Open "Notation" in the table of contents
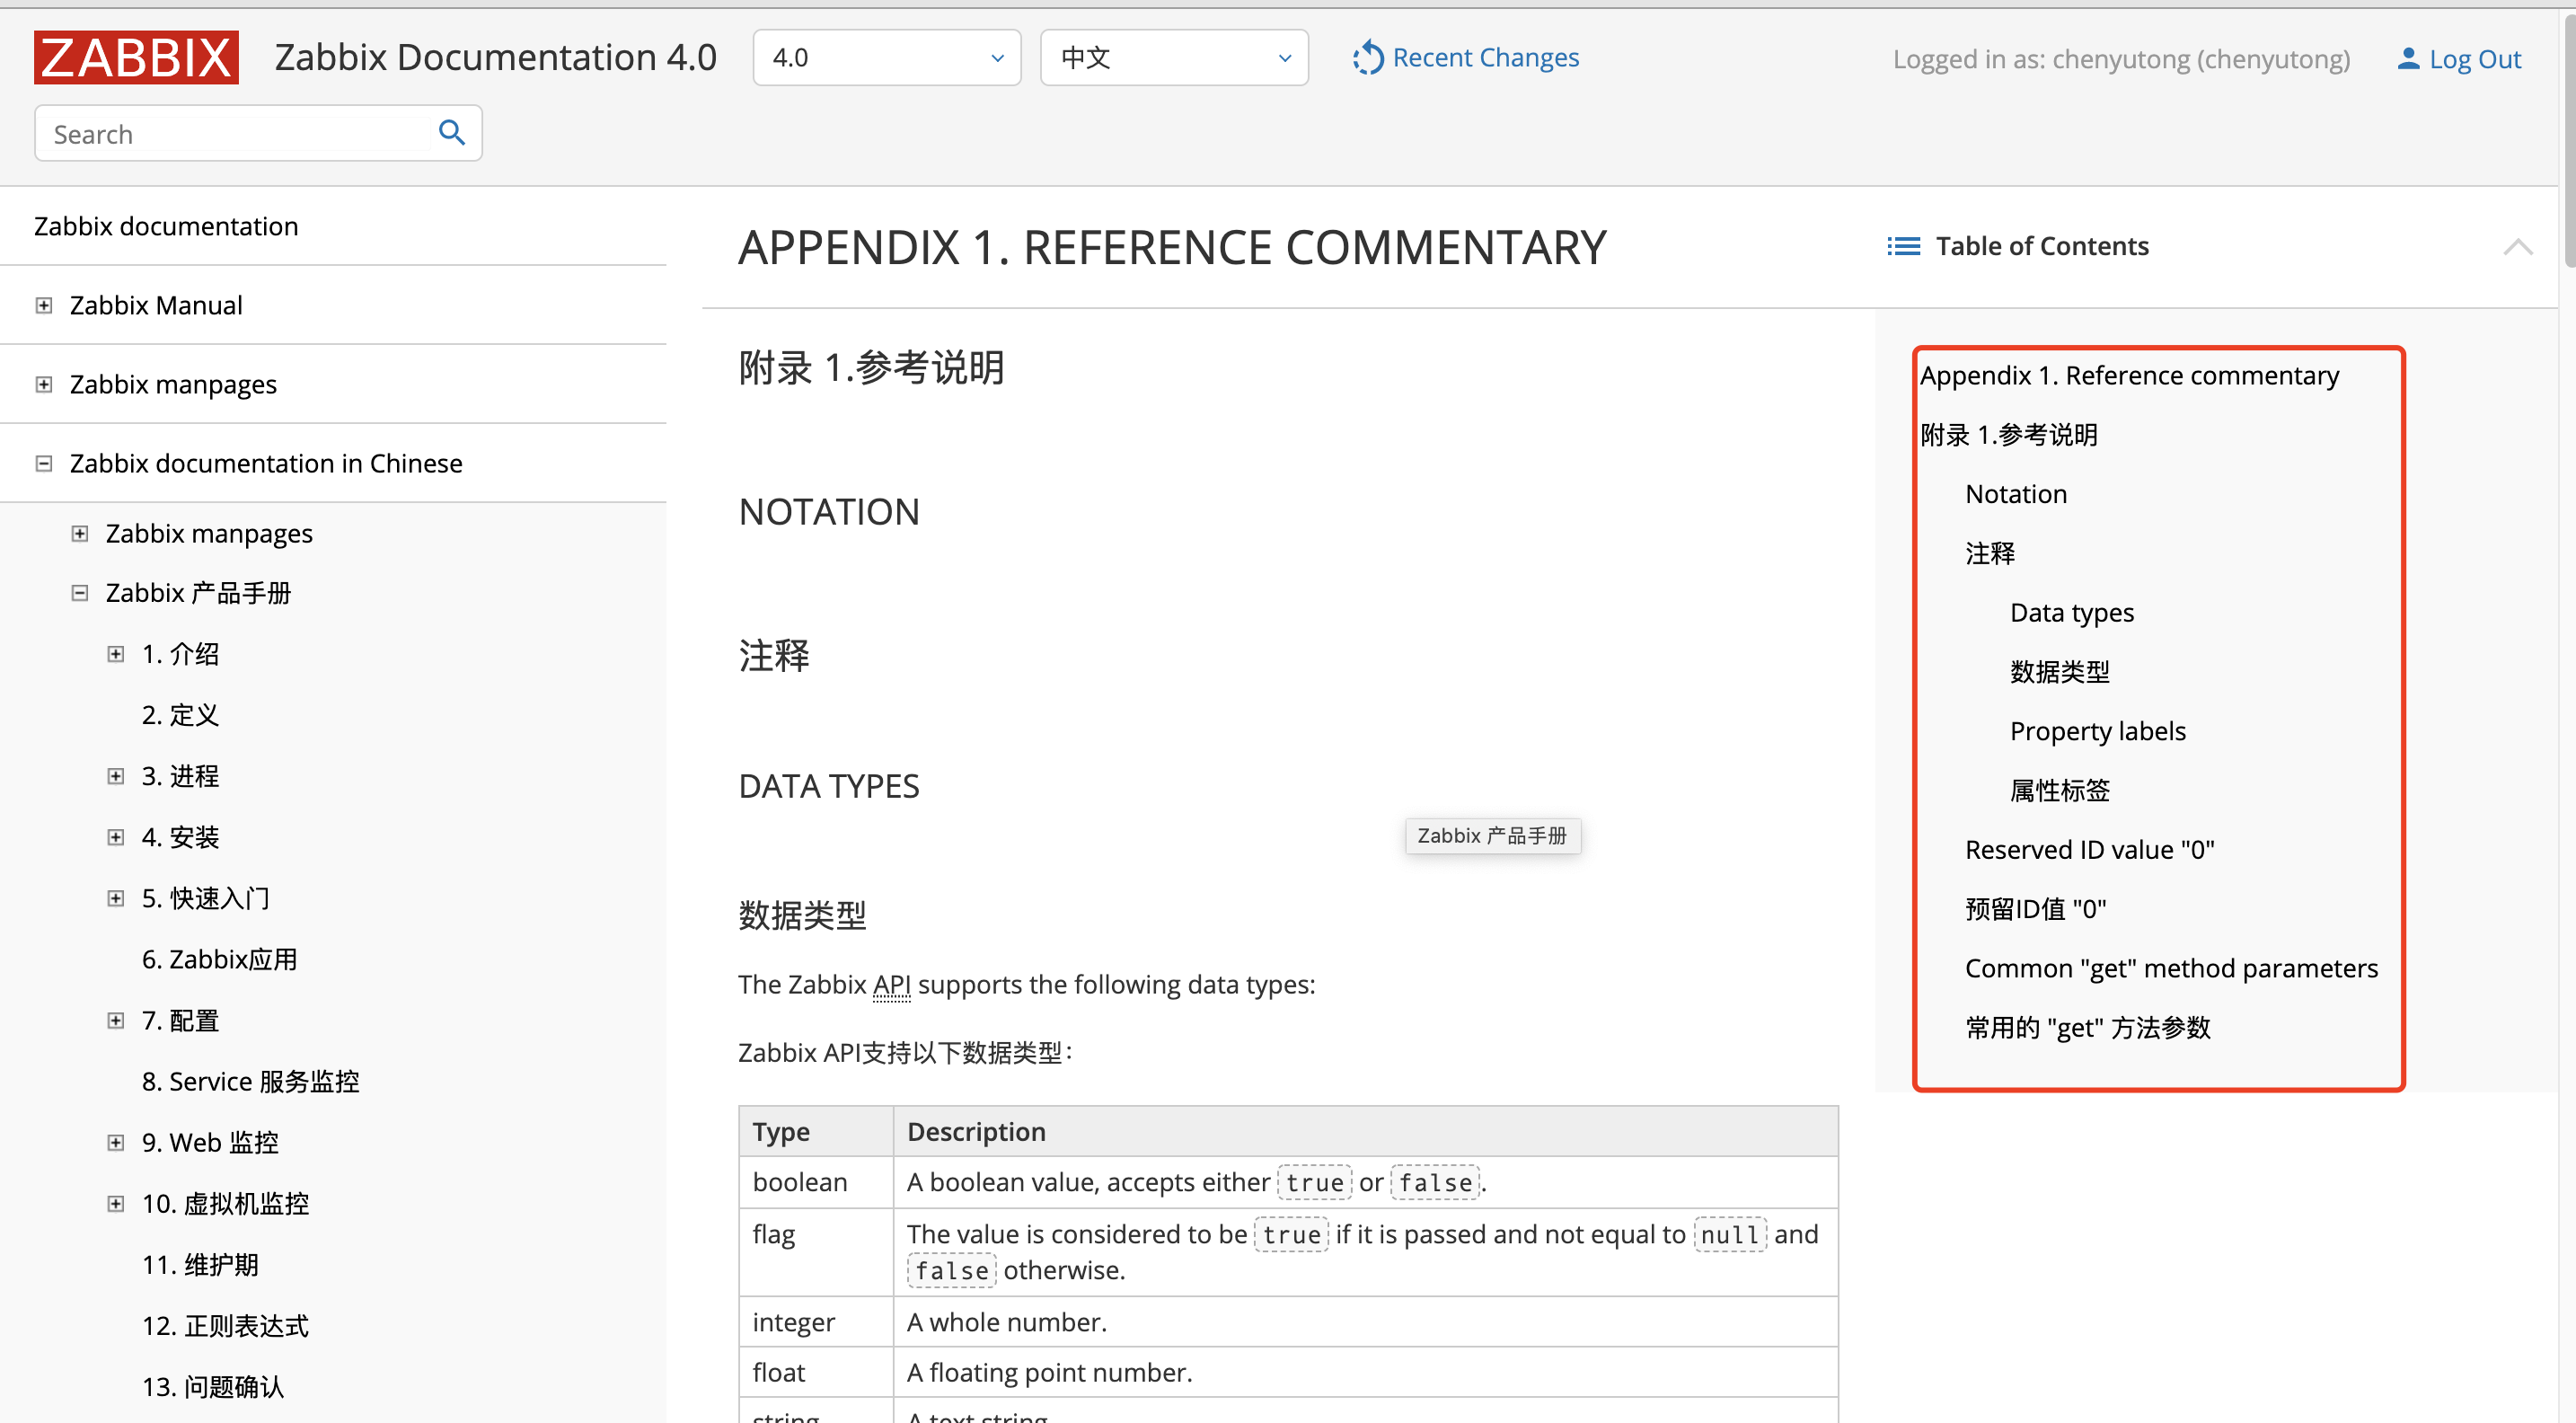The height and width of the screenshot is (1423, 2576). (x=2015, y=493)
